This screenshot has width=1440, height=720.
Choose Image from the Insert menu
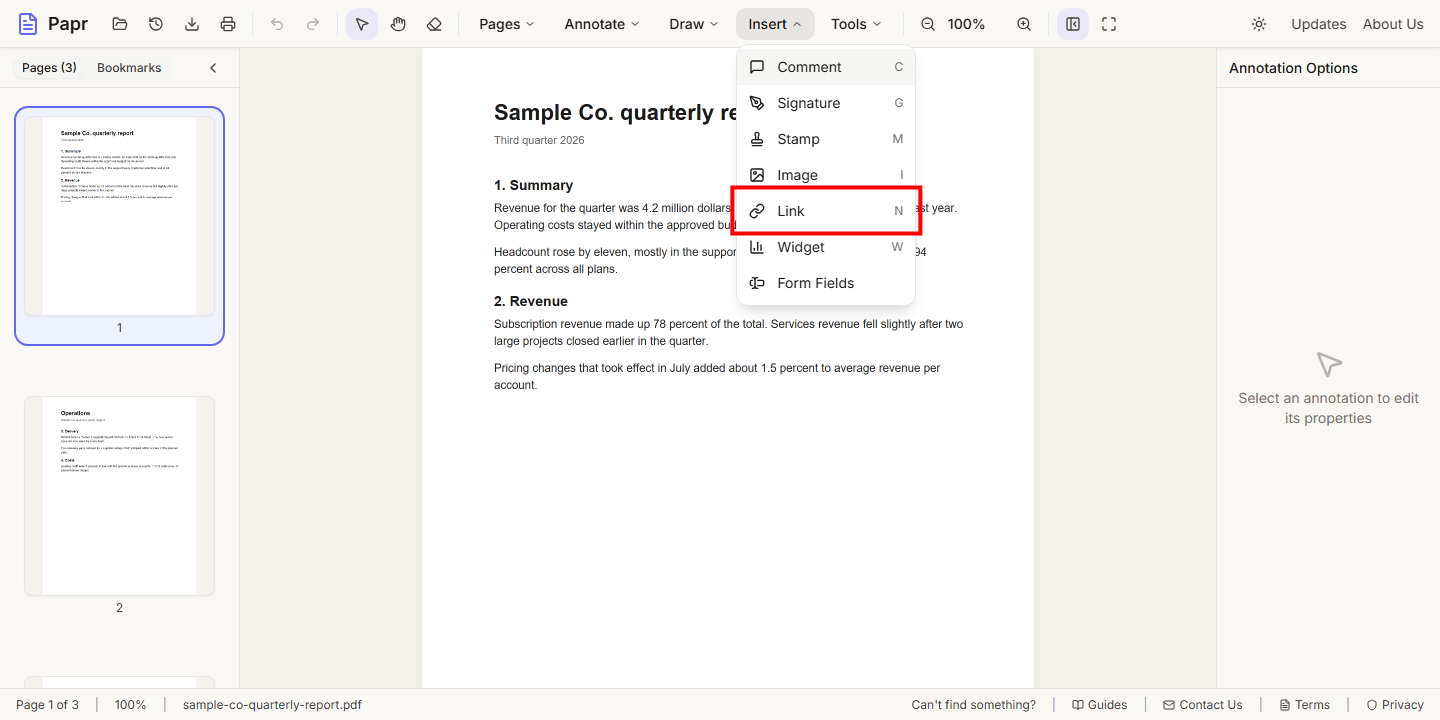coord(826,175)
